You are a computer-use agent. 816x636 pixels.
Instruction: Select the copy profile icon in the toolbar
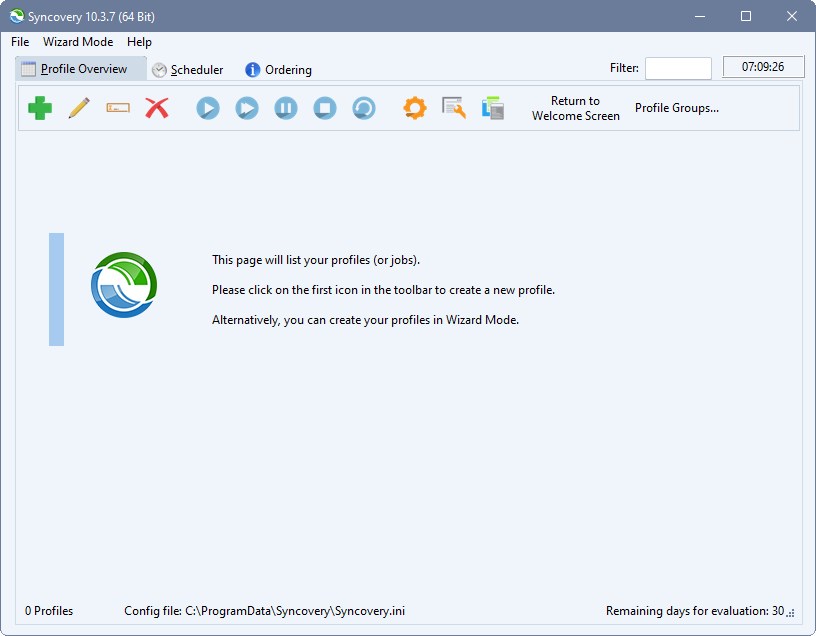pos(491,108)
